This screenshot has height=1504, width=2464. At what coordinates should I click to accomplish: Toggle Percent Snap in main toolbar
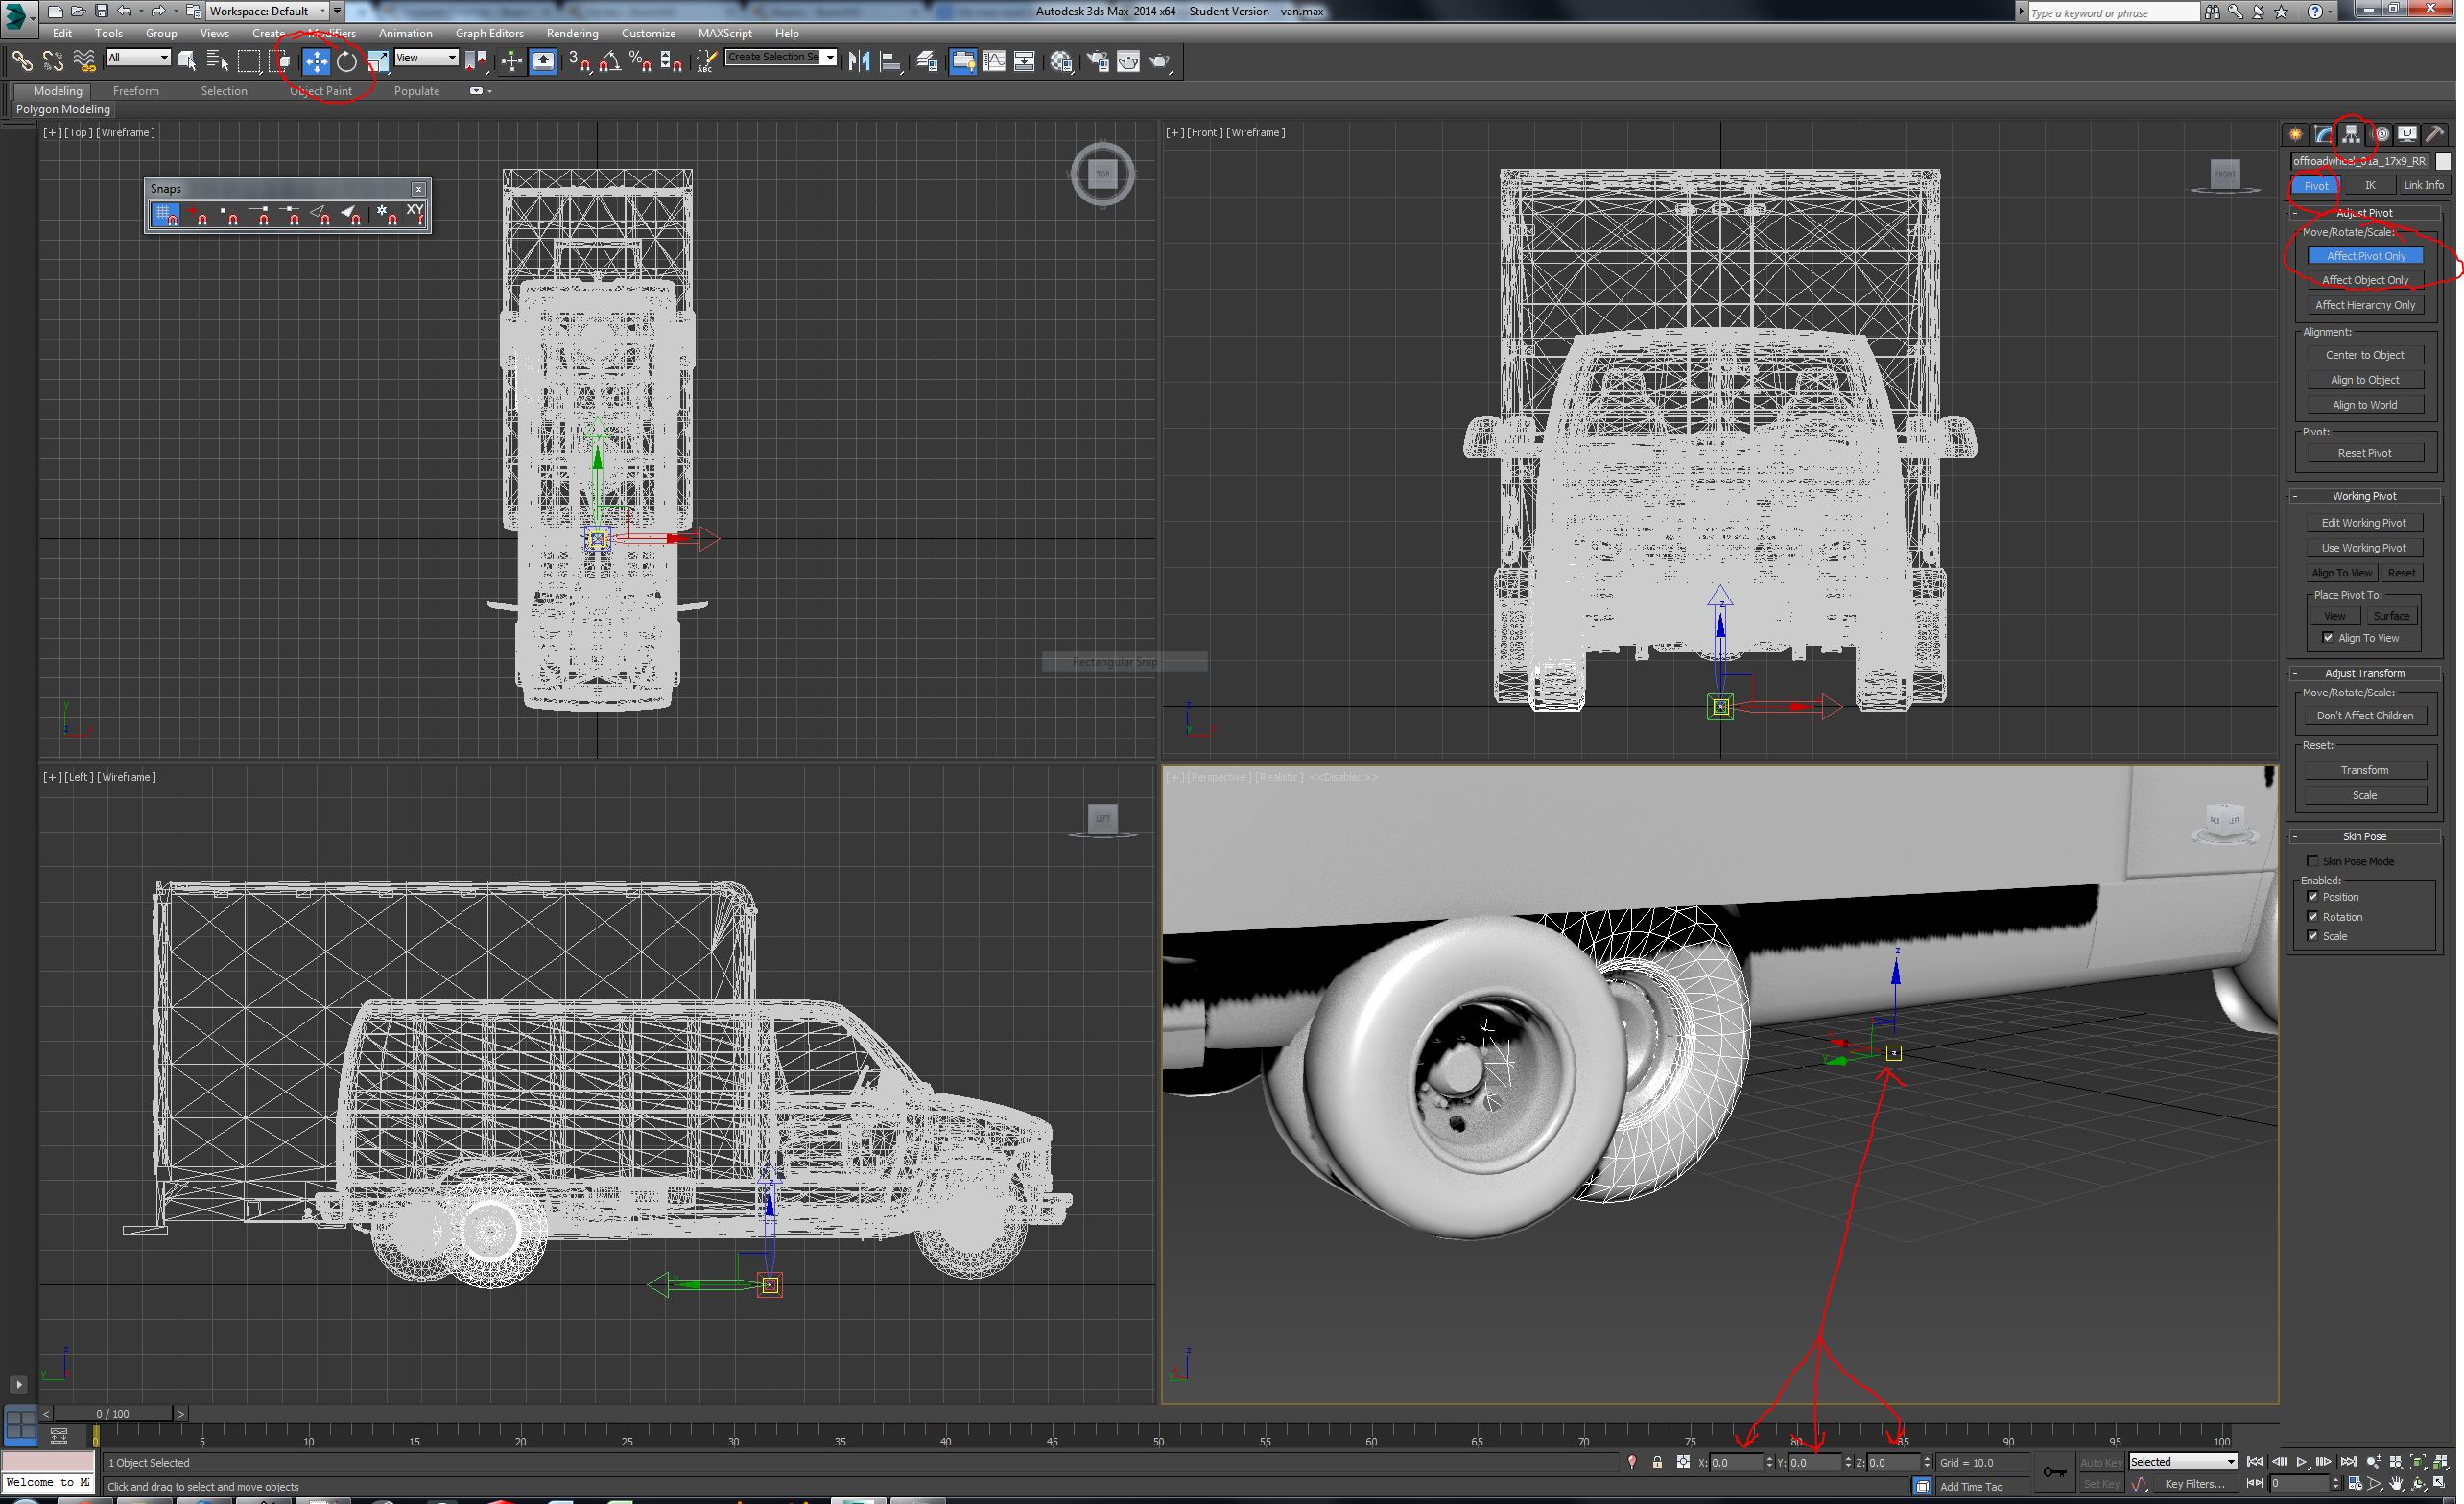pos(641,62)
